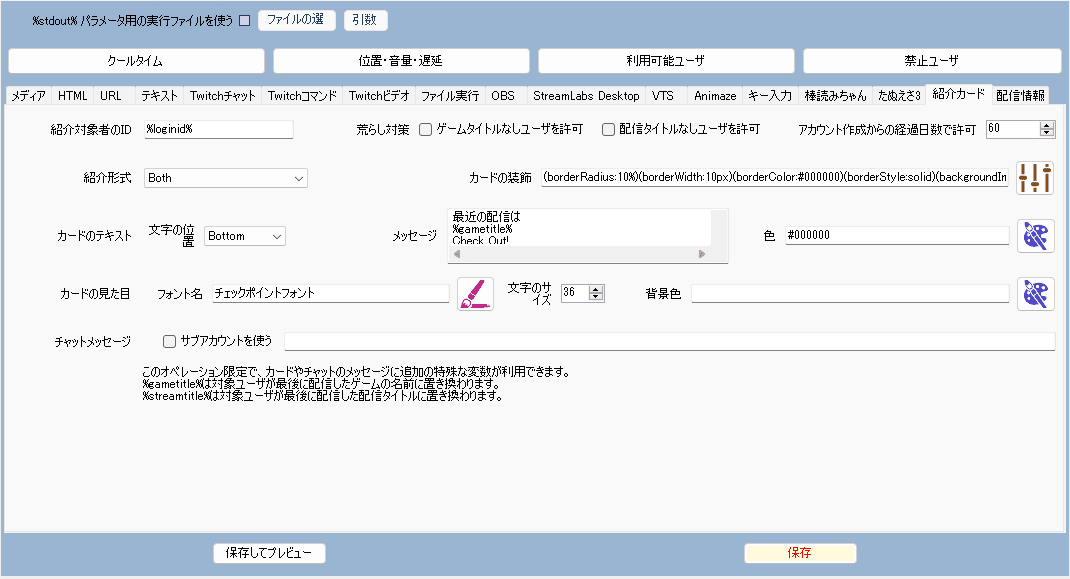This screenshot has width=1070, height=579.
Task: Switch to 配信情報 tab
Action: [x=1020, y=96]
